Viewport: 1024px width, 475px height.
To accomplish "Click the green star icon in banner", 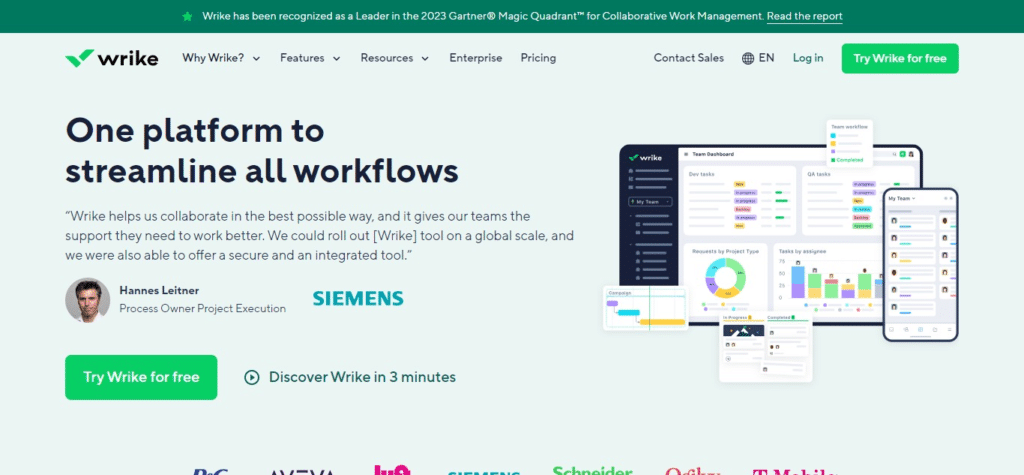I will [x=188, y=16].
